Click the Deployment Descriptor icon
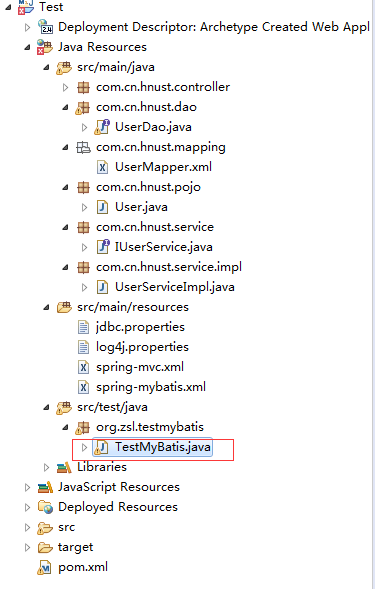Image resolution: width=375 pixels, height=589 pixels. click(45, 27)
